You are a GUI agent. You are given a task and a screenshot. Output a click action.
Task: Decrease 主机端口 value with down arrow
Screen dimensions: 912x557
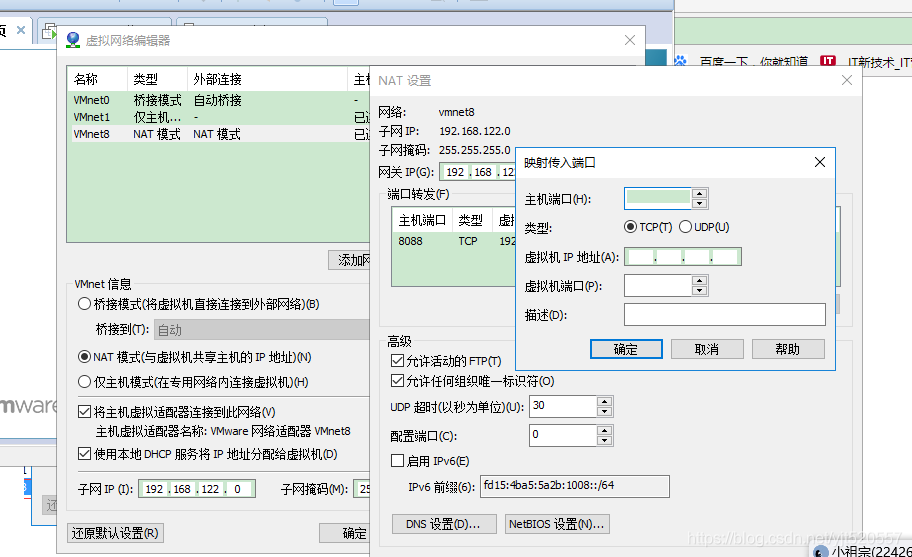[700, 203]
